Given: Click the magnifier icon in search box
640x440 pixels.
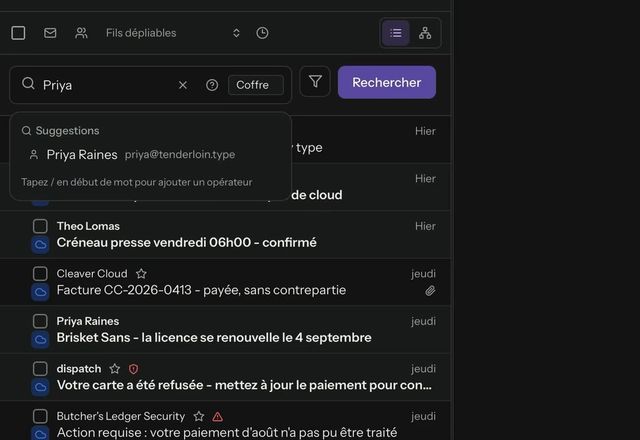Looking at the screenshot, I should pyautogui.click(x=28, y=84).
